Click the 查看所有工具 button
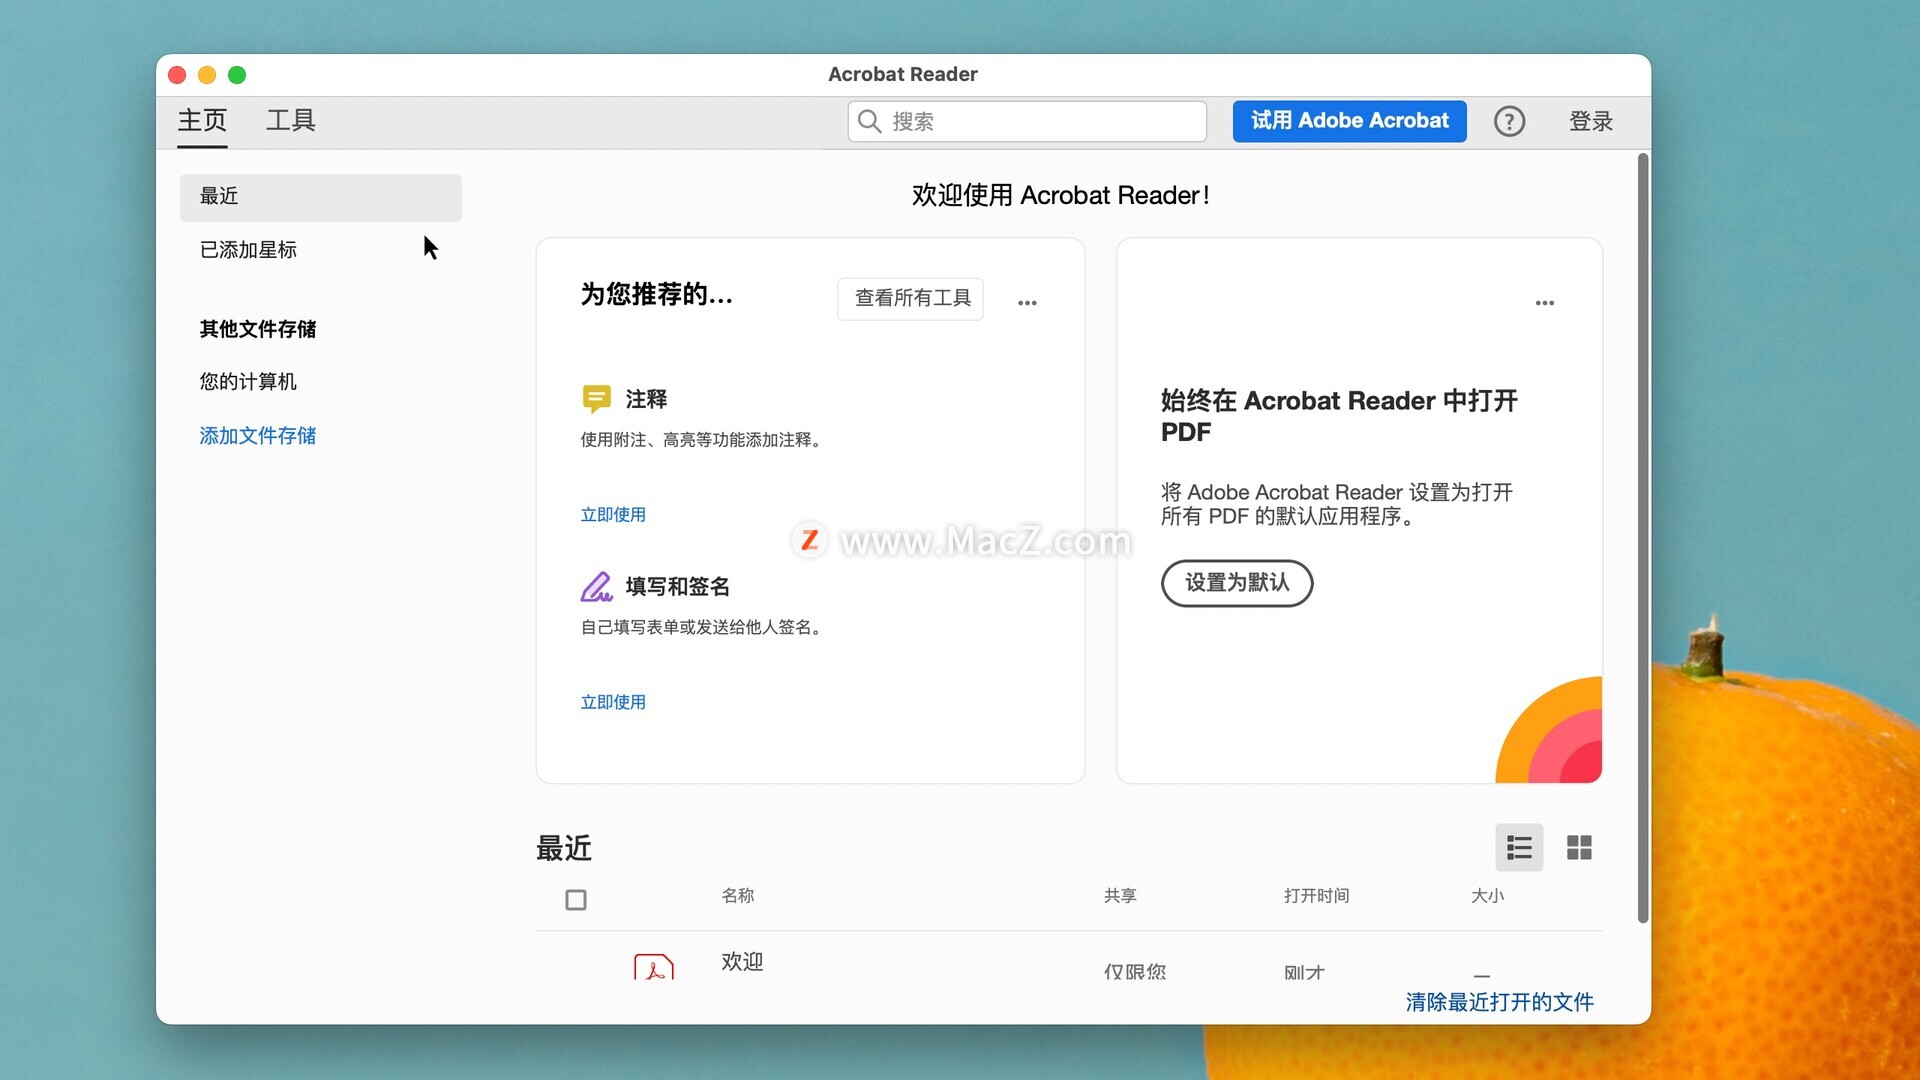This screenshot has width=1920, height=1080. point(911,298)
